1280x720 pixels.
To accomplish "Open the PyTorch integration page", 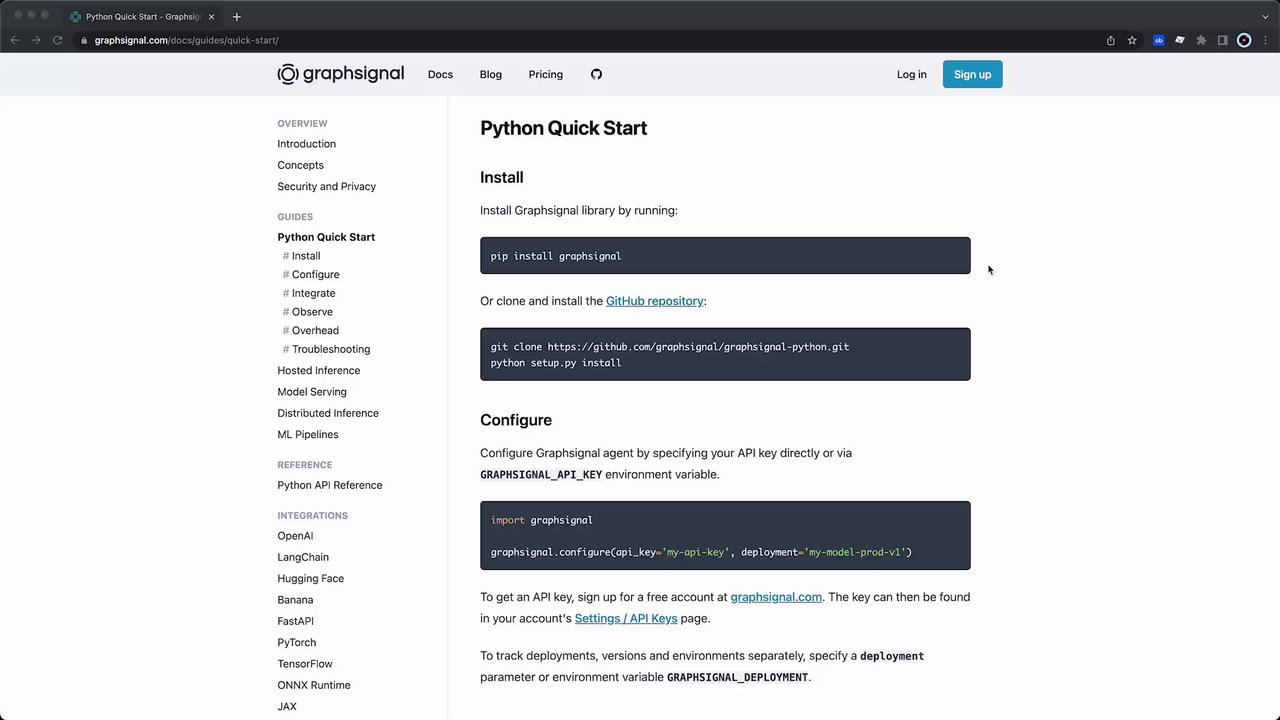I will click(296, 642).
